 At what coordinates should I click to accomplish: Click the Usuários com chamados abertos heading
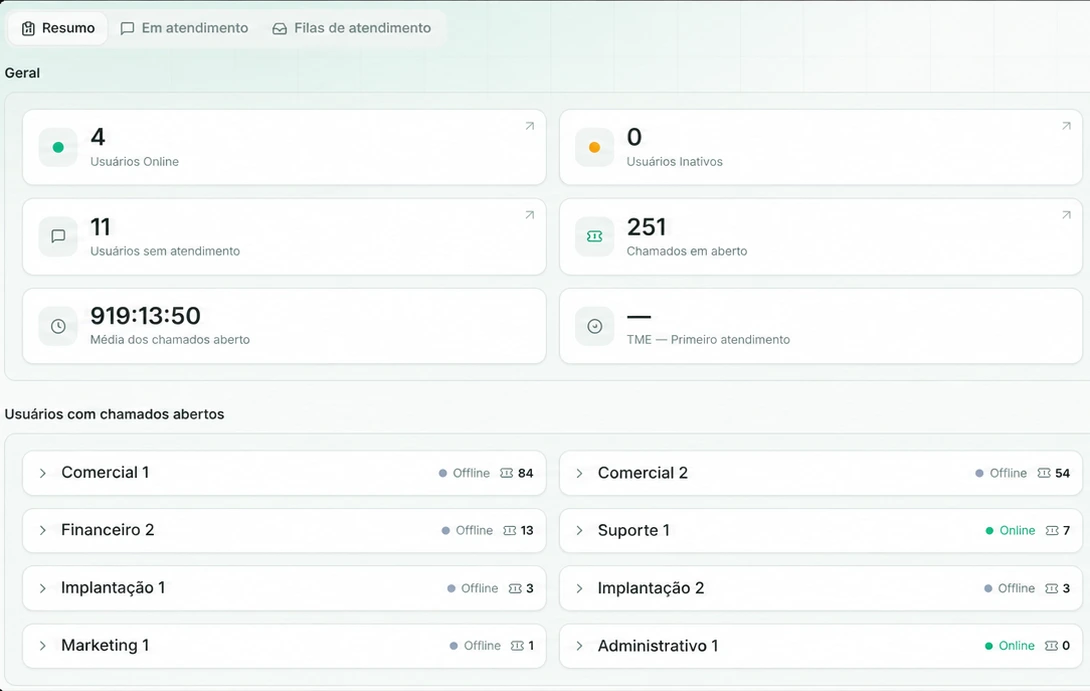pyautogui.click(x=114, y=414)
